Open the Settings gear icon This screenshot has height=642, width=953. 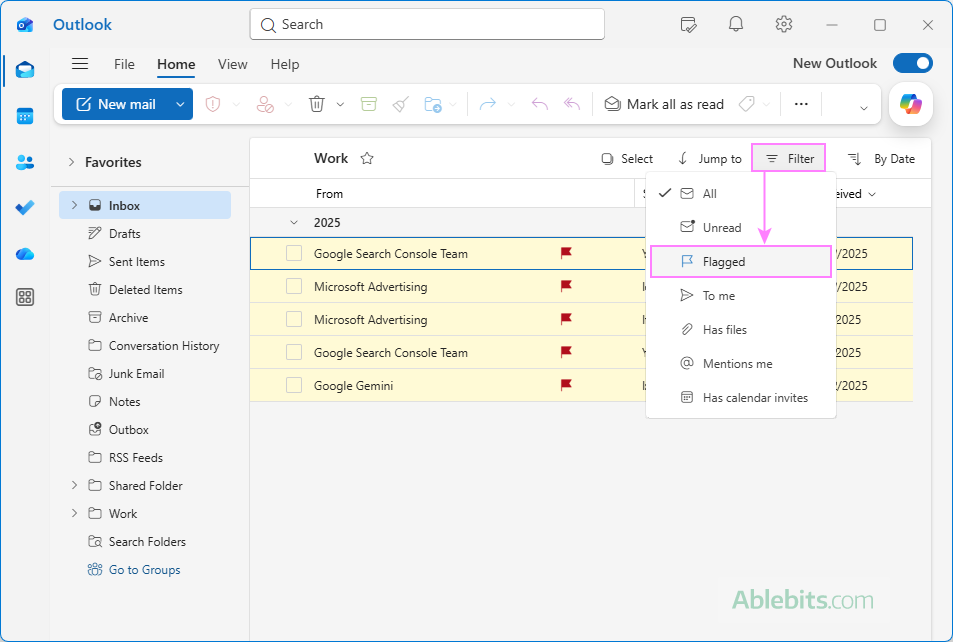pos(784,24)
